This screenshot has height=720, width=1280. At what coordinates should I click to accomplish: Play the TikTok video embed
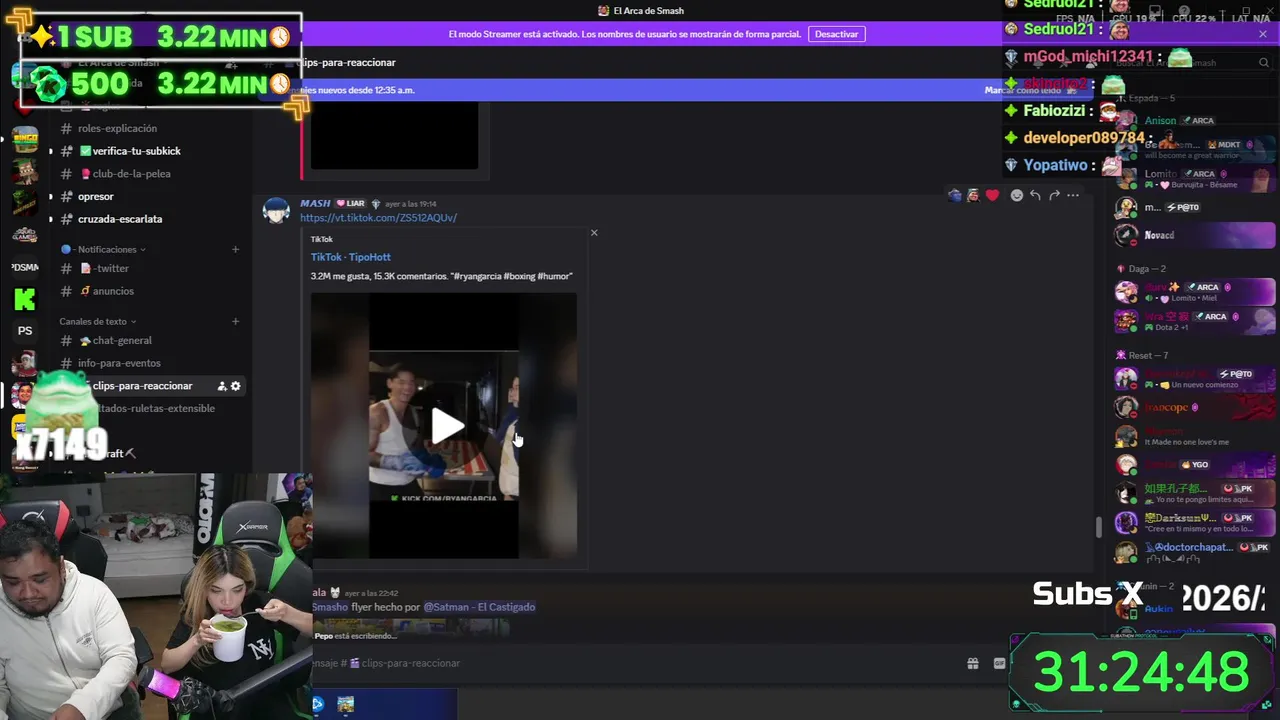[x=447, y=426]
